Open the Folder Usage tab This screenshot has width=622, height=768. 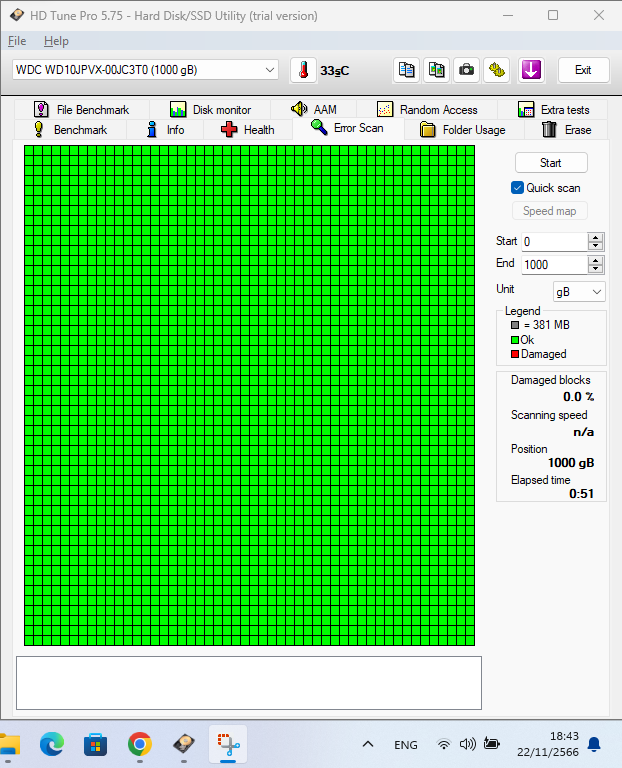464,130
